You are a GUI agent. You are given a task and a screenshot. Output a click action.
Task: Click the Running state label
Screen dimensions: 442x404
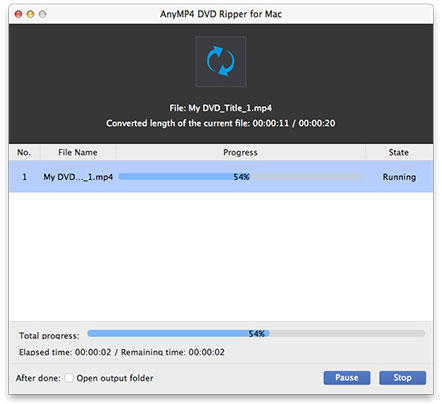(x=399, y=177)
